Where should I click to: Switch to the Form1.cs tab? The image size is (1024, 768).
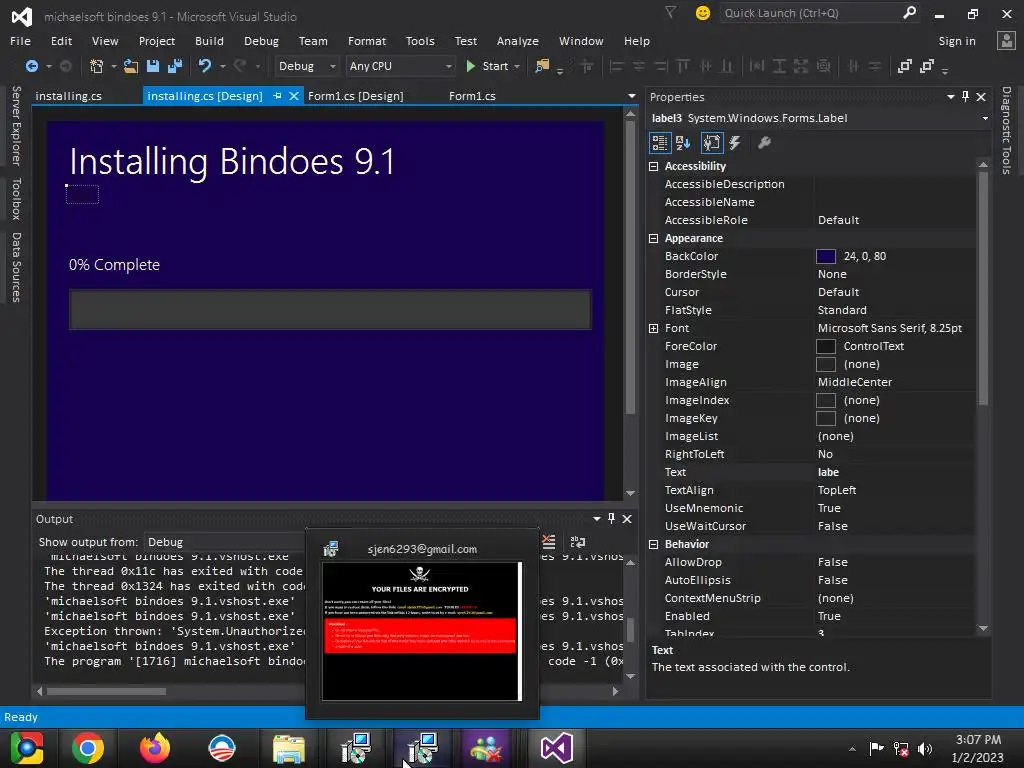(x=472, y=96)
